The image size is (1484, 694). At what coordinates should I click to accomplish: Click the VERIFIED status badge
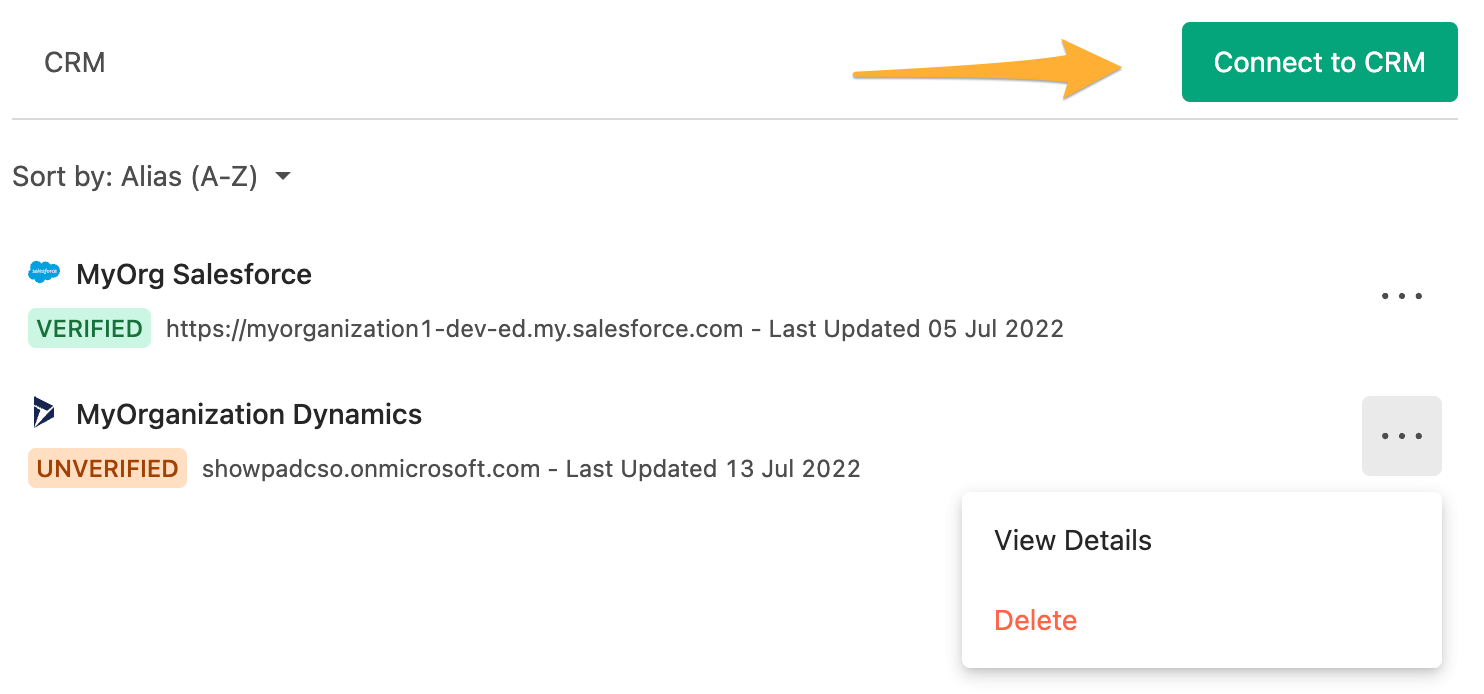(x=89, y=328)
